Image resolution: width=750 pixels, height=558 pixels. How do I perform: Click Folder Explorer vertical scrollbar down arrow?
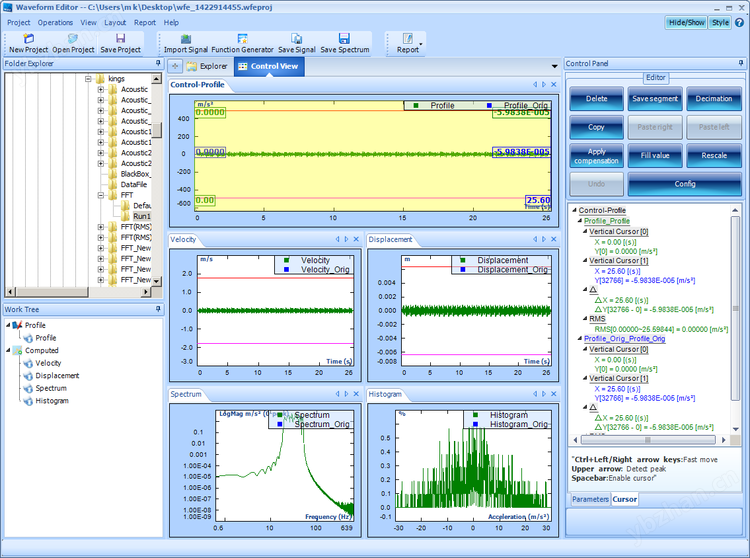click(156, 281)
